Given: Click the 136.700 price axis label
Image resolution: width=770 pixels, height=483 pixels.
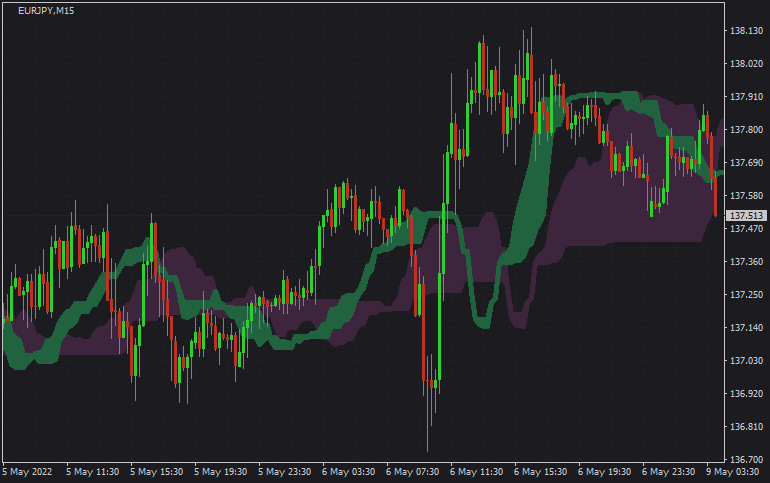Looking at the screenshot, I should (746, 459).
